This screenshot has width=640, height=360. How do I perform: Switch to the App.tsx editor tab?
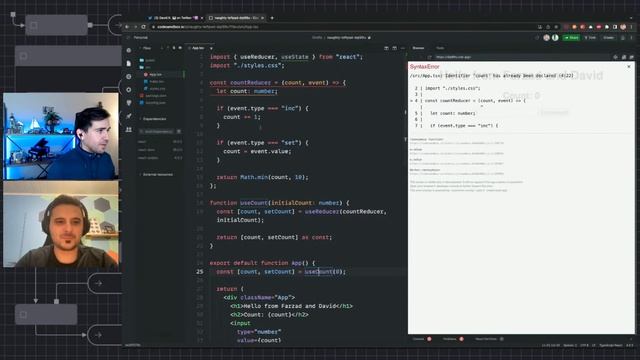point(198,48)
